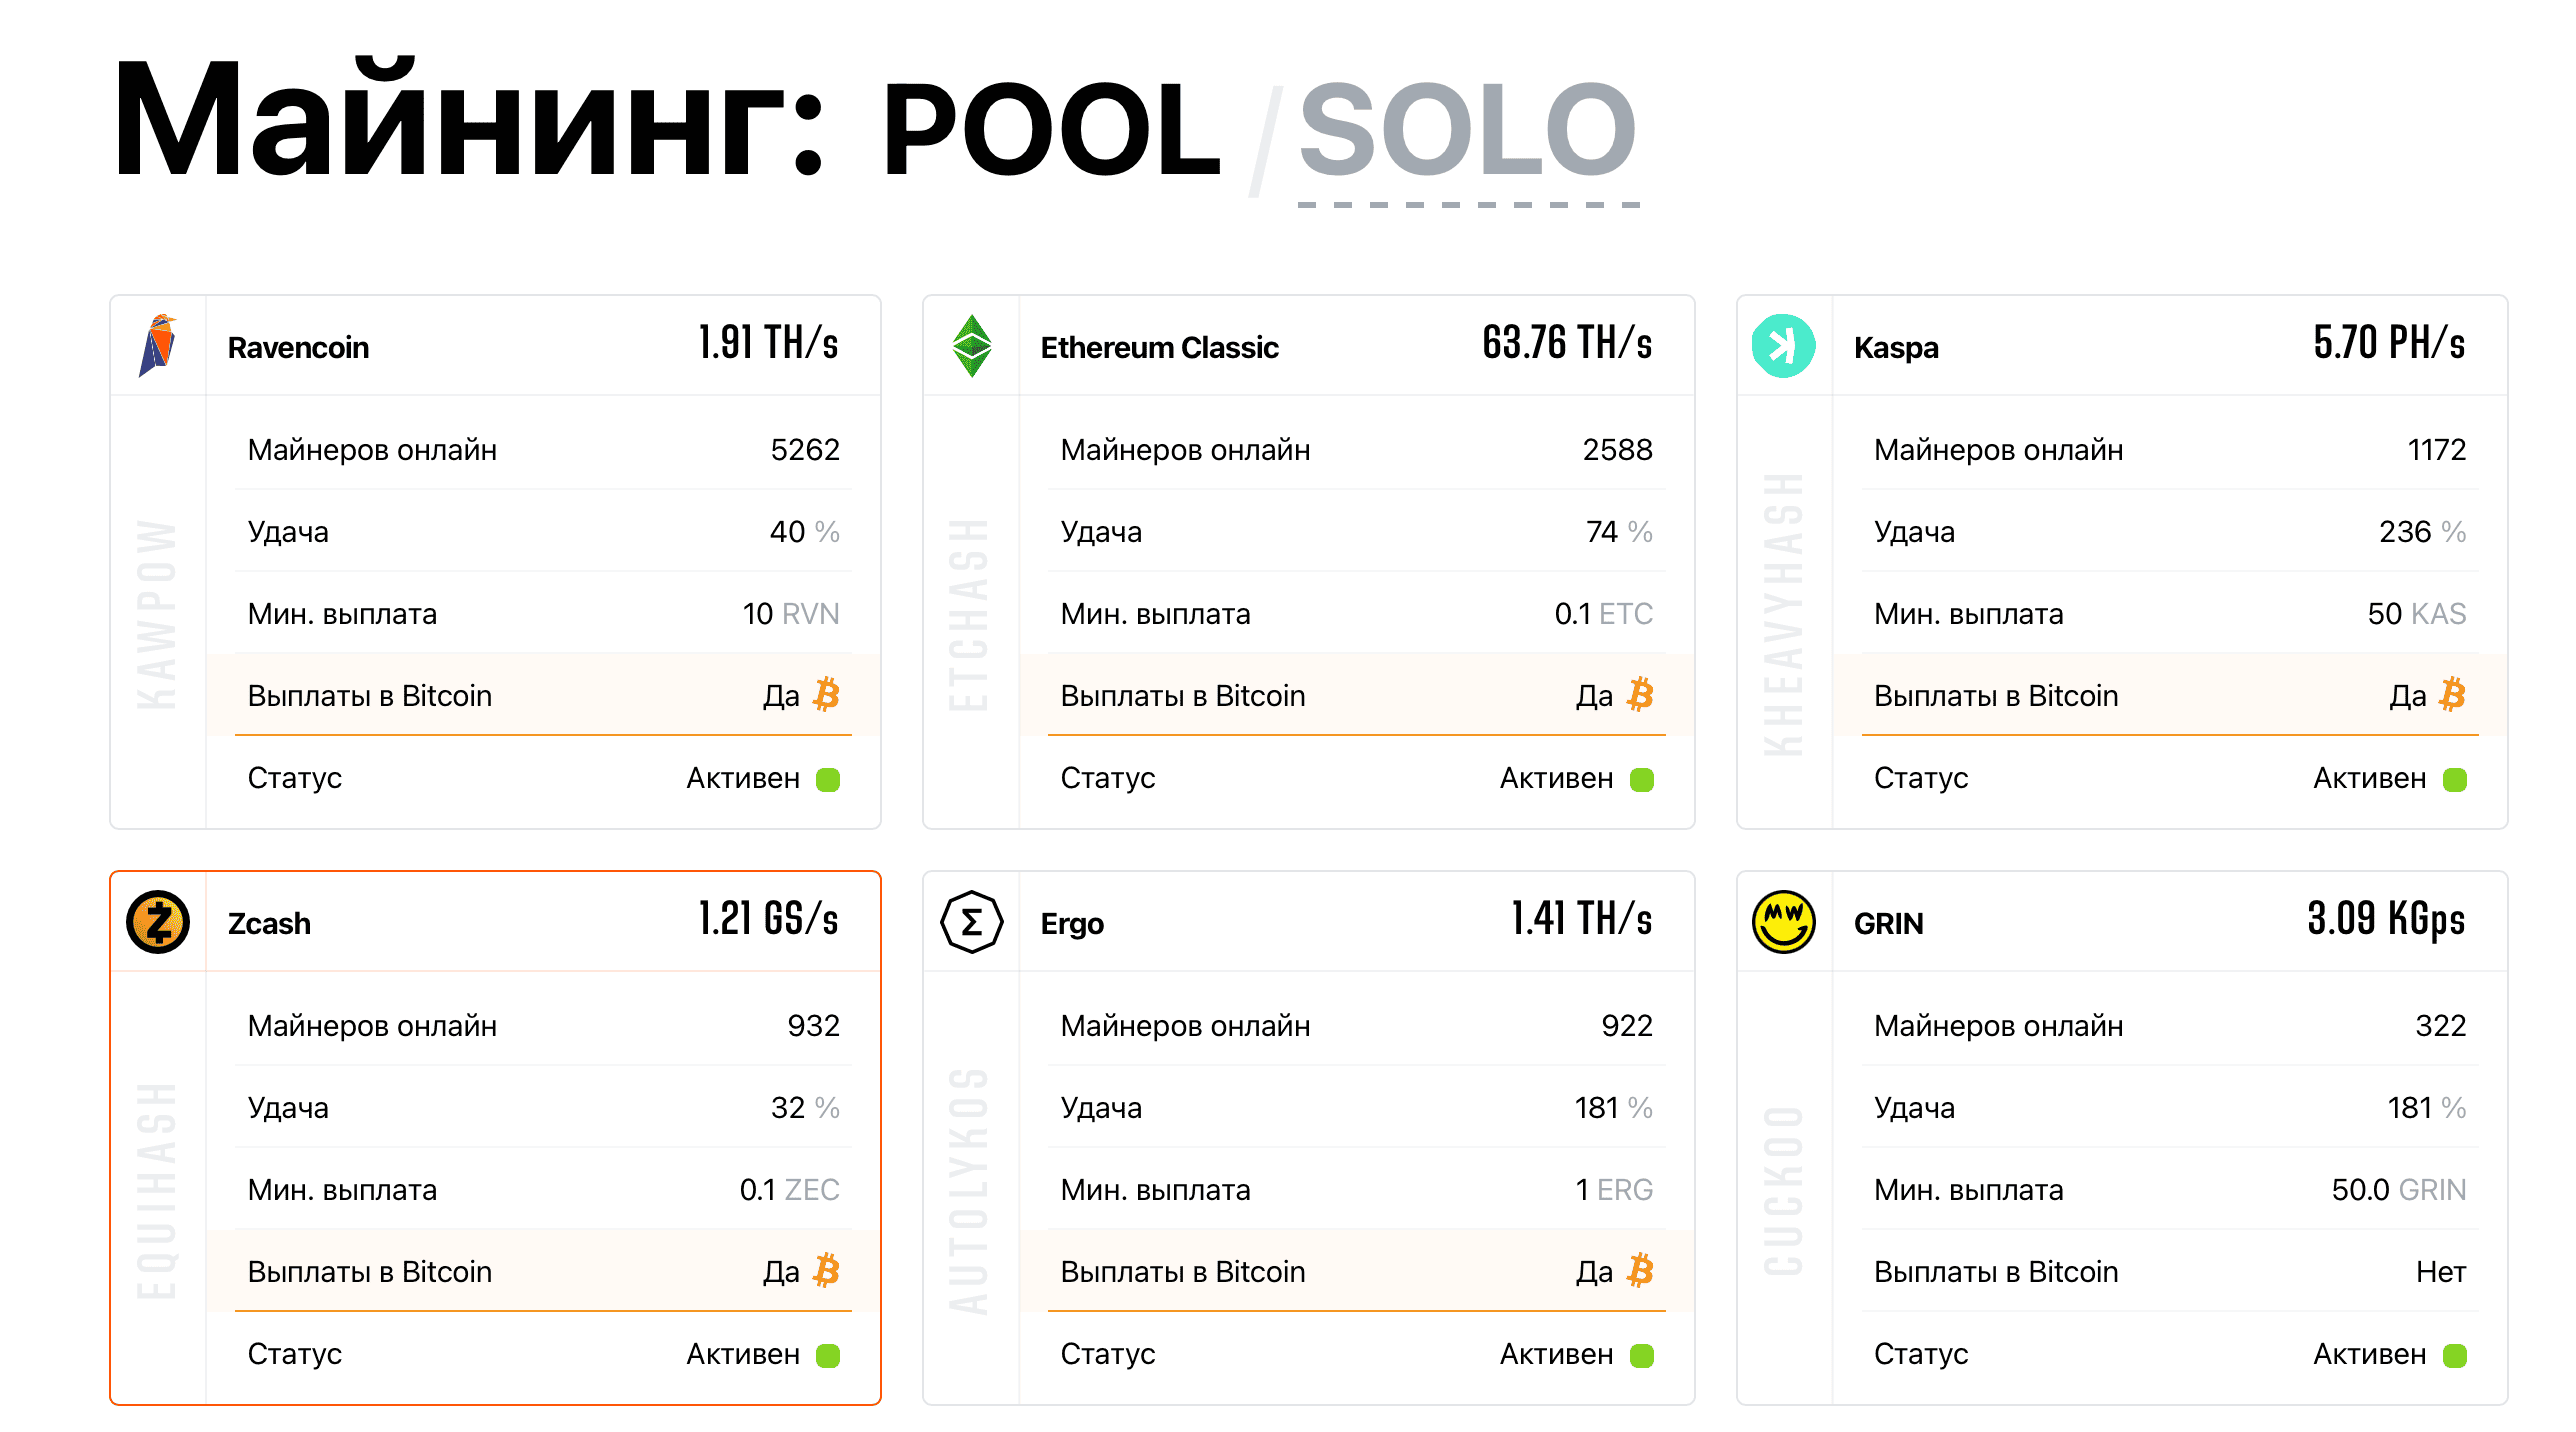
Task: Open the Kaspa pool title link
Action: [x=1896, y=347]
